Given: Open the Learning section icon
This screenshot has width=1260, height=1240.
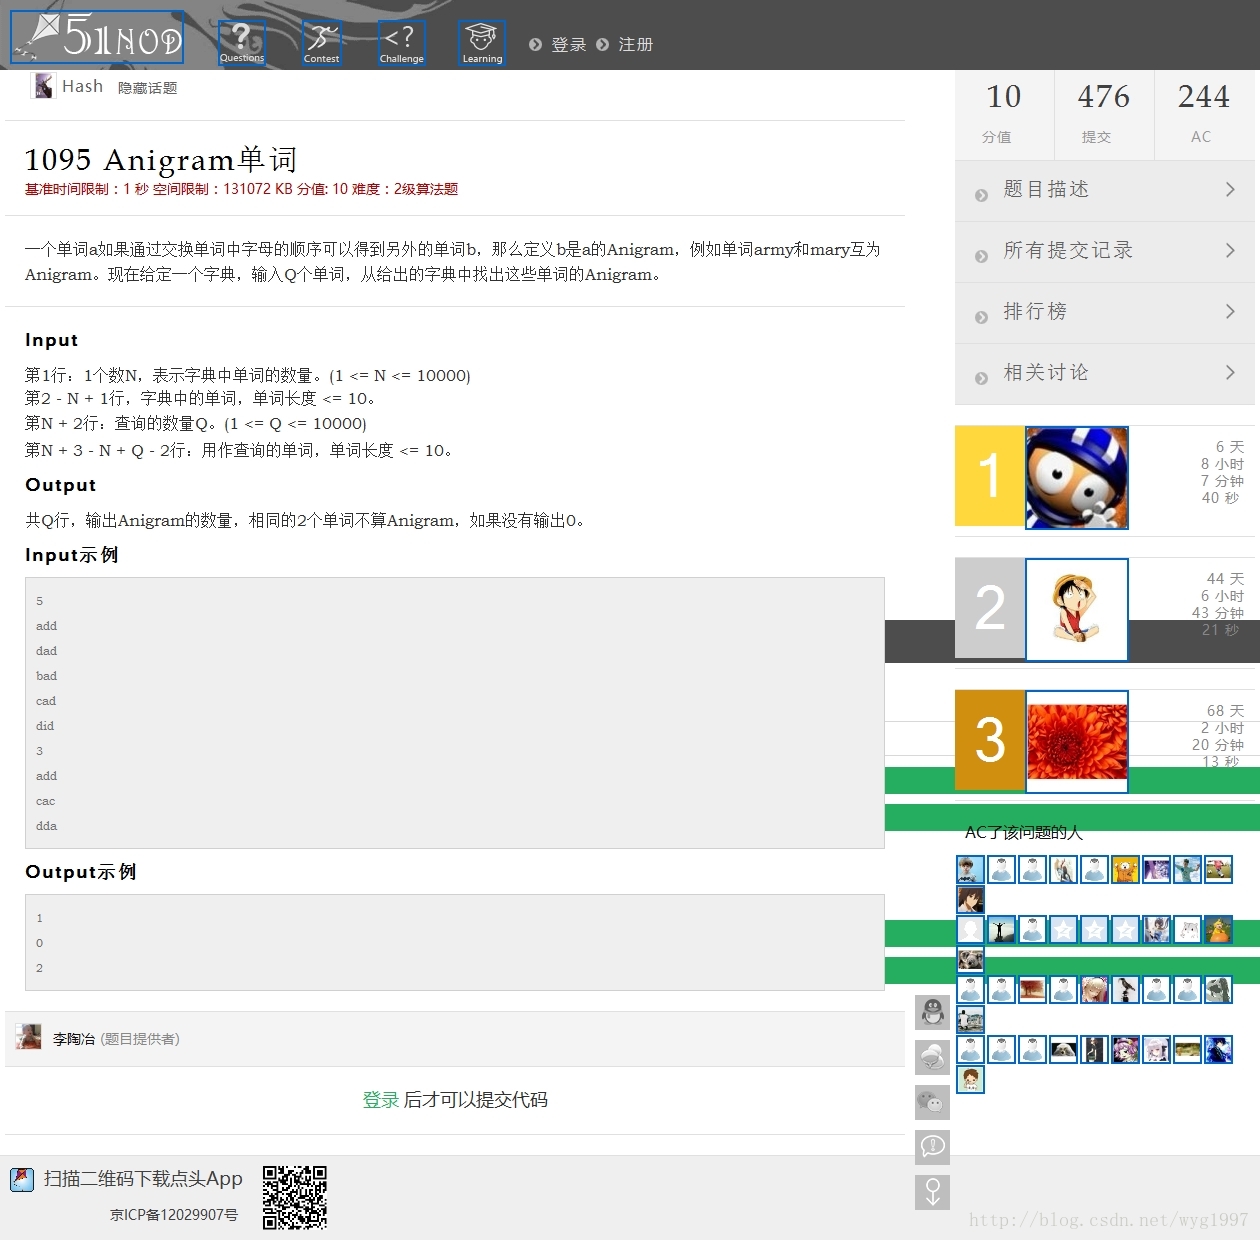Looking at the screenshot, I should click(482, 43).
